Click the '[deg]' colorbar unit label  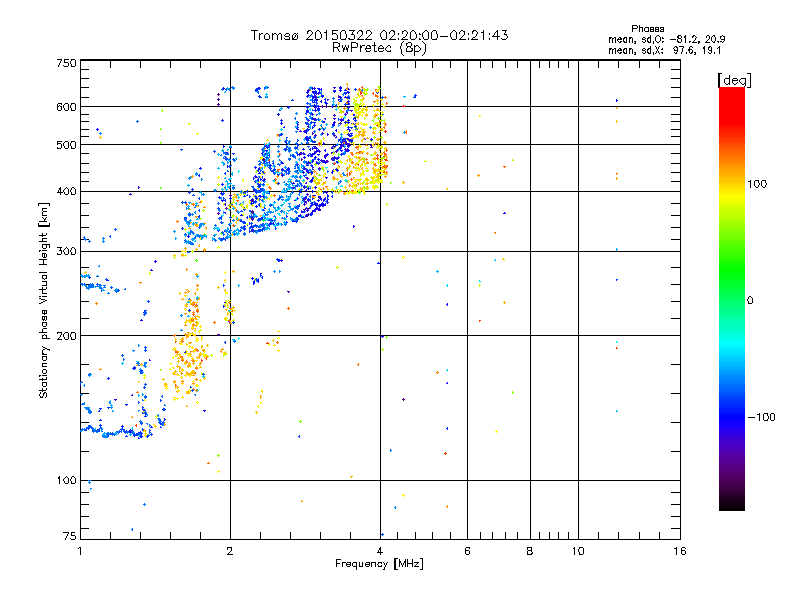(734, 80)
